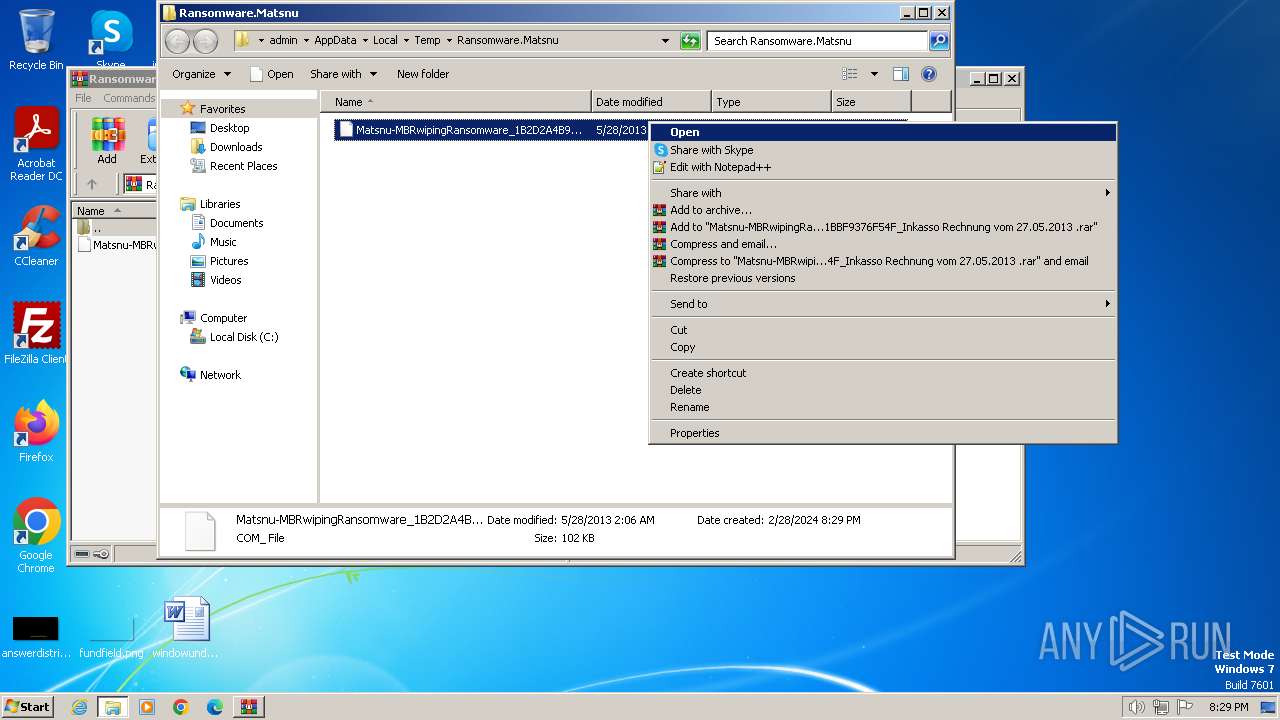The height and width of the screenshot is (720, 1280).
Task: Change view with the views icon
Action: pos(850,74)
